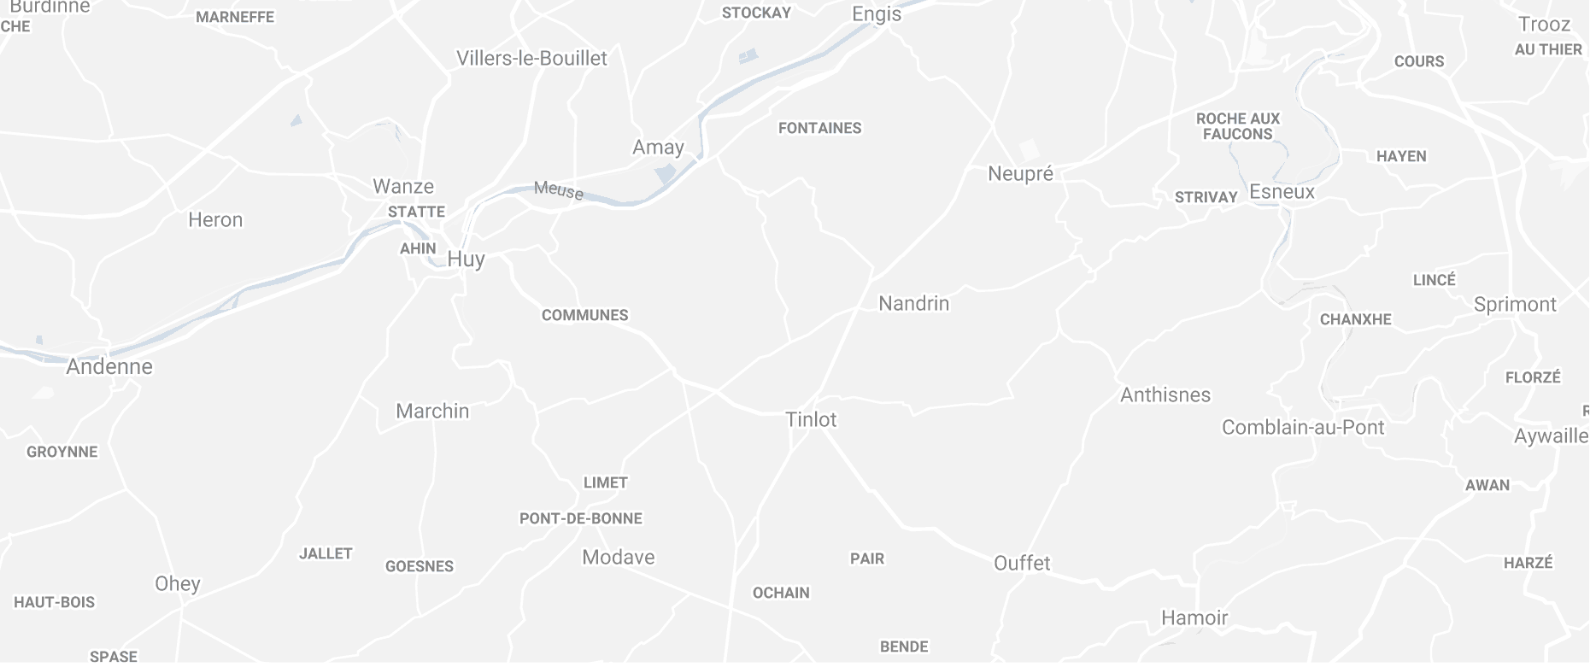Screen dimensions: 1590x663
Task: Select the Sprimont label
Action: [x=1515, y=305]
